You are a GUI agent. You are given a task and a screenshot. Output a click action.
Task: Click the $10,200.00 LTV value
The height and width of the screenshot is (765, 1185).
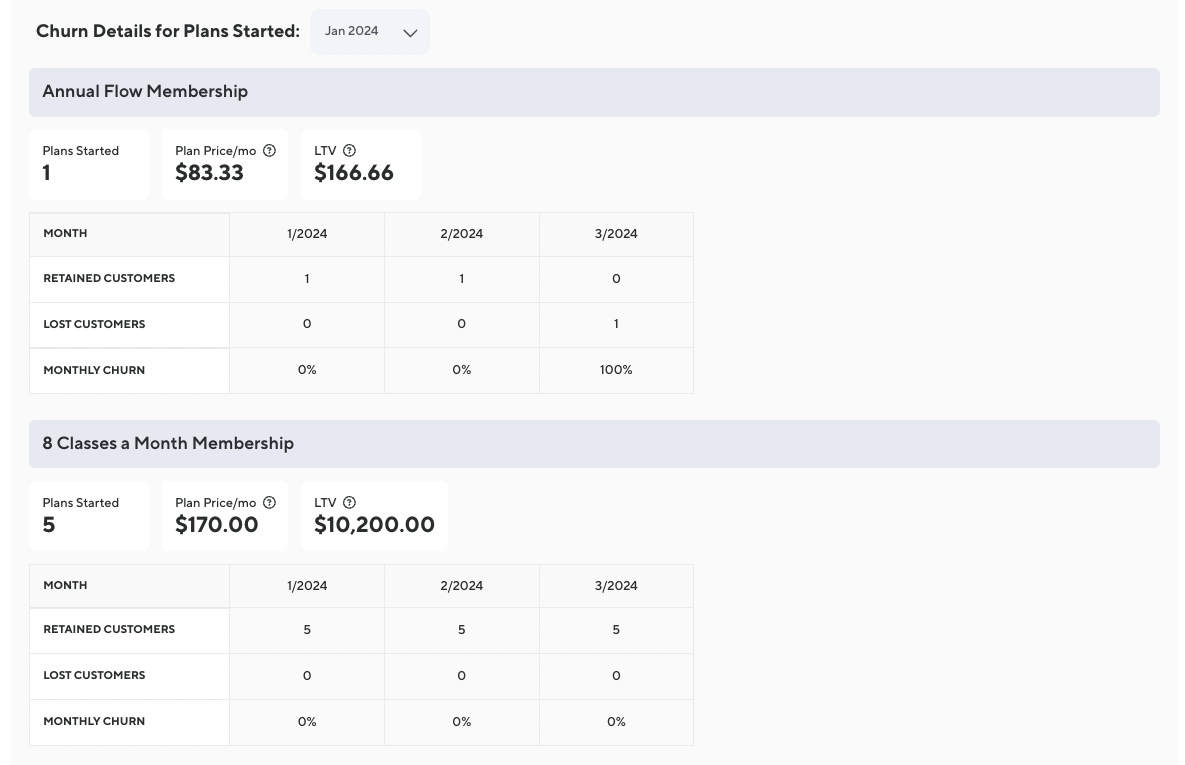pos(374,525)
